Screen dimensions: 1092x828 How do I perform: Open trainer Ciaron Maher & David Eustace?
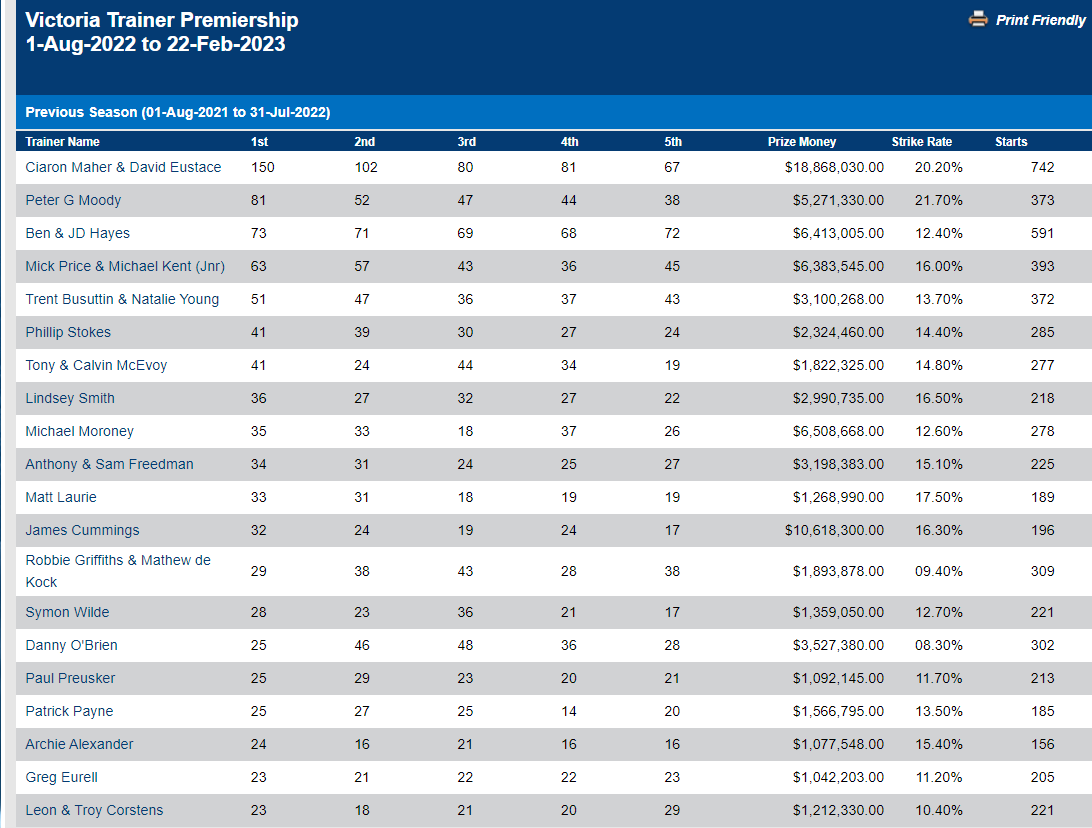123,167
